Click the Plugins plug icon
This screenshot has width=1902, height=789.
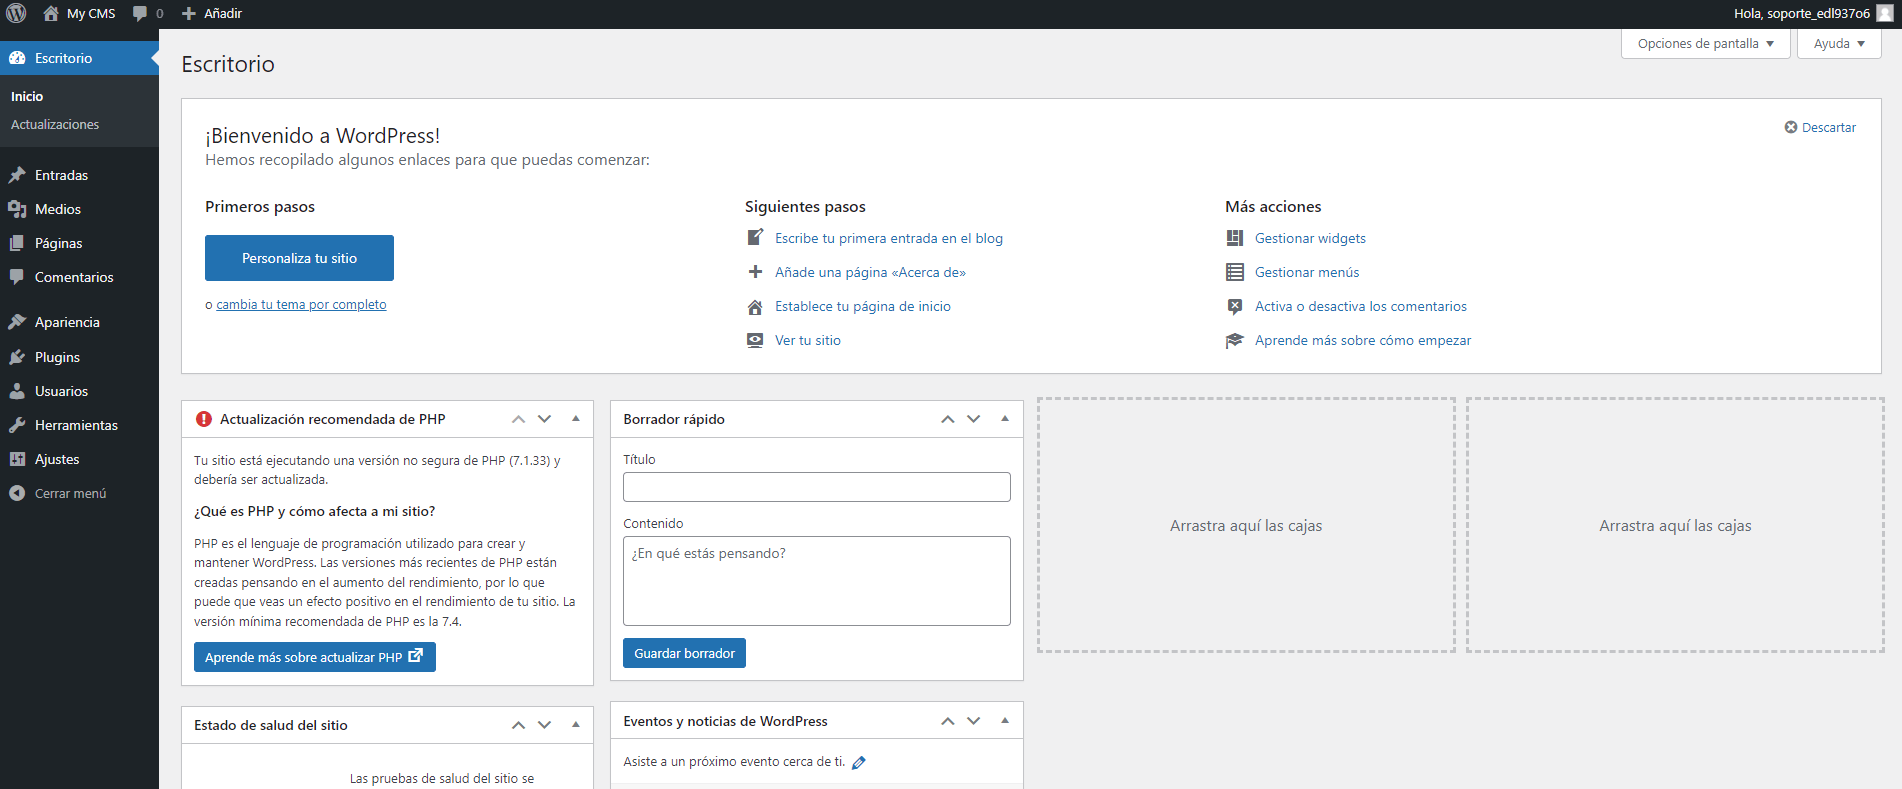17,357
